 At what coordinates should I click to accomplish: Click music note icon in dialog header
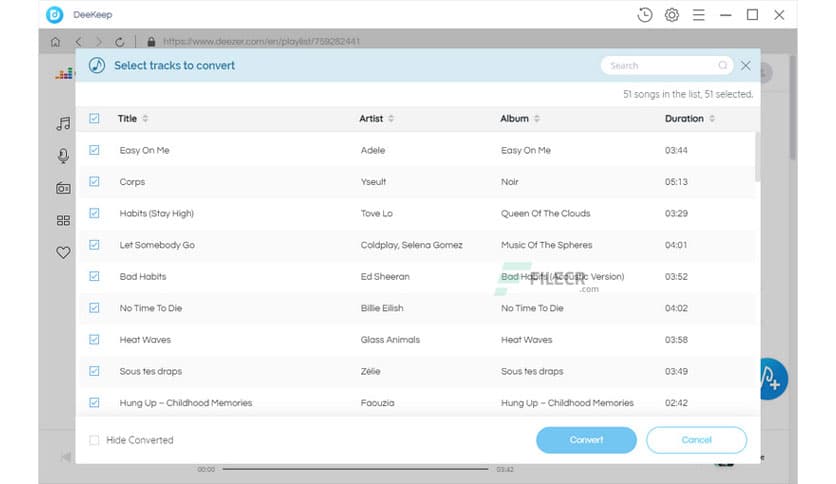(x=97, y=66)
